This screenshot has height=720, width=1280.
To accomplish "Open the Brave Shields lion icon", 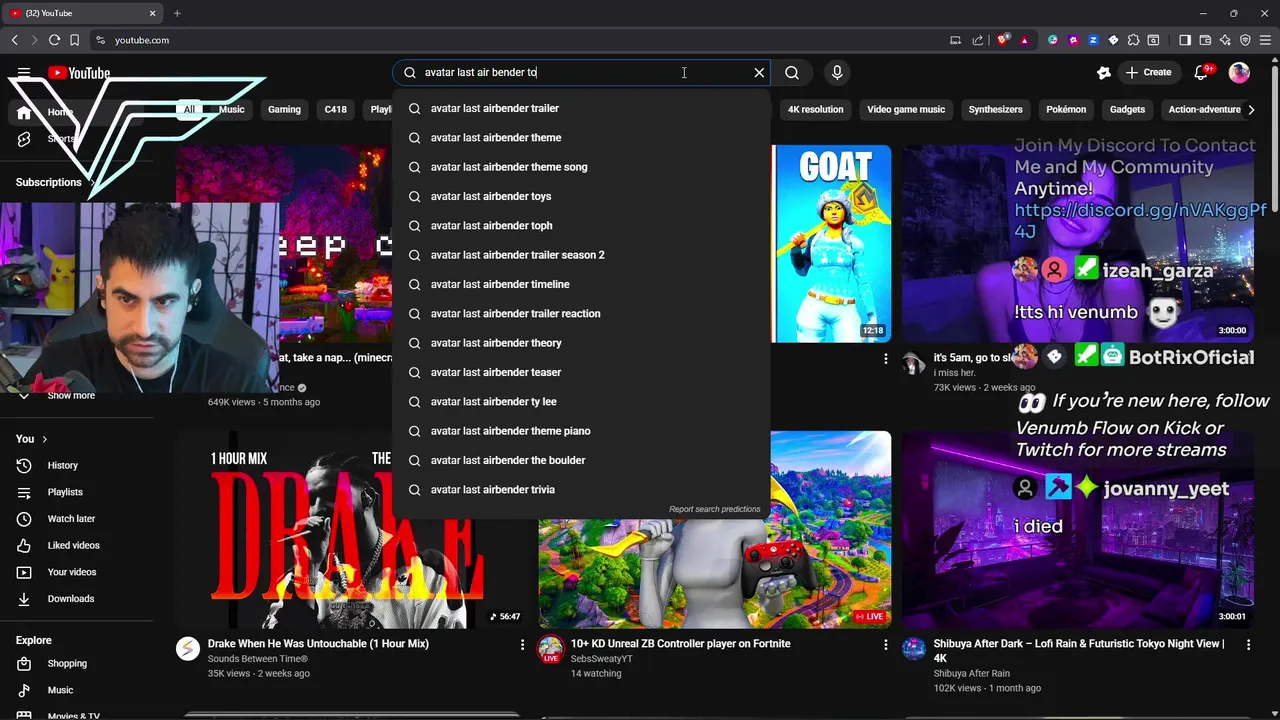I will [x=1003, y=40].
